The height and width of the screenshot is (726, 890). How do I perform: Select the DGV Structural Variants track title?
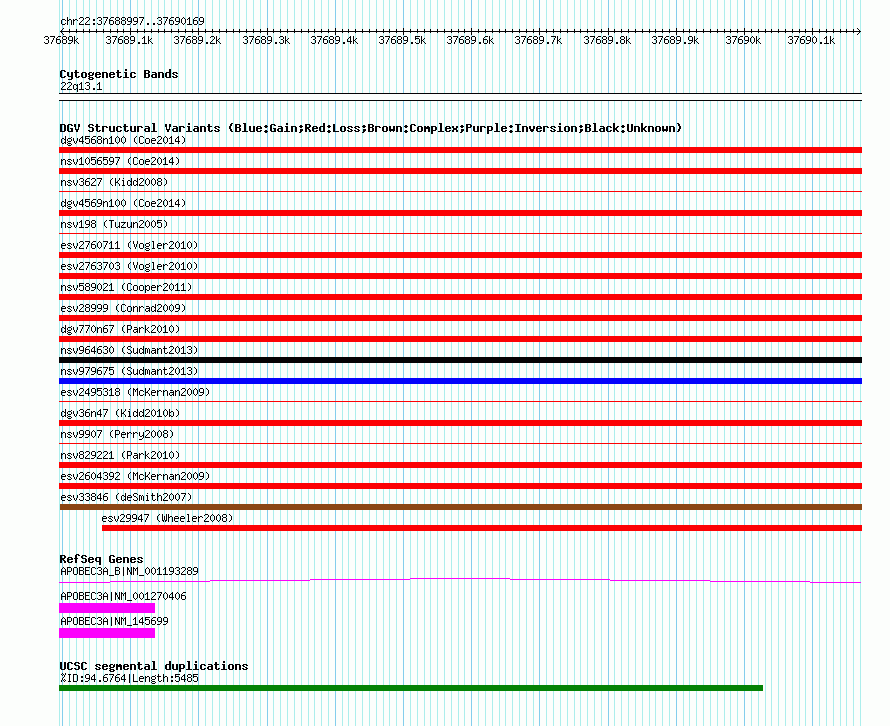pos(371,128)
